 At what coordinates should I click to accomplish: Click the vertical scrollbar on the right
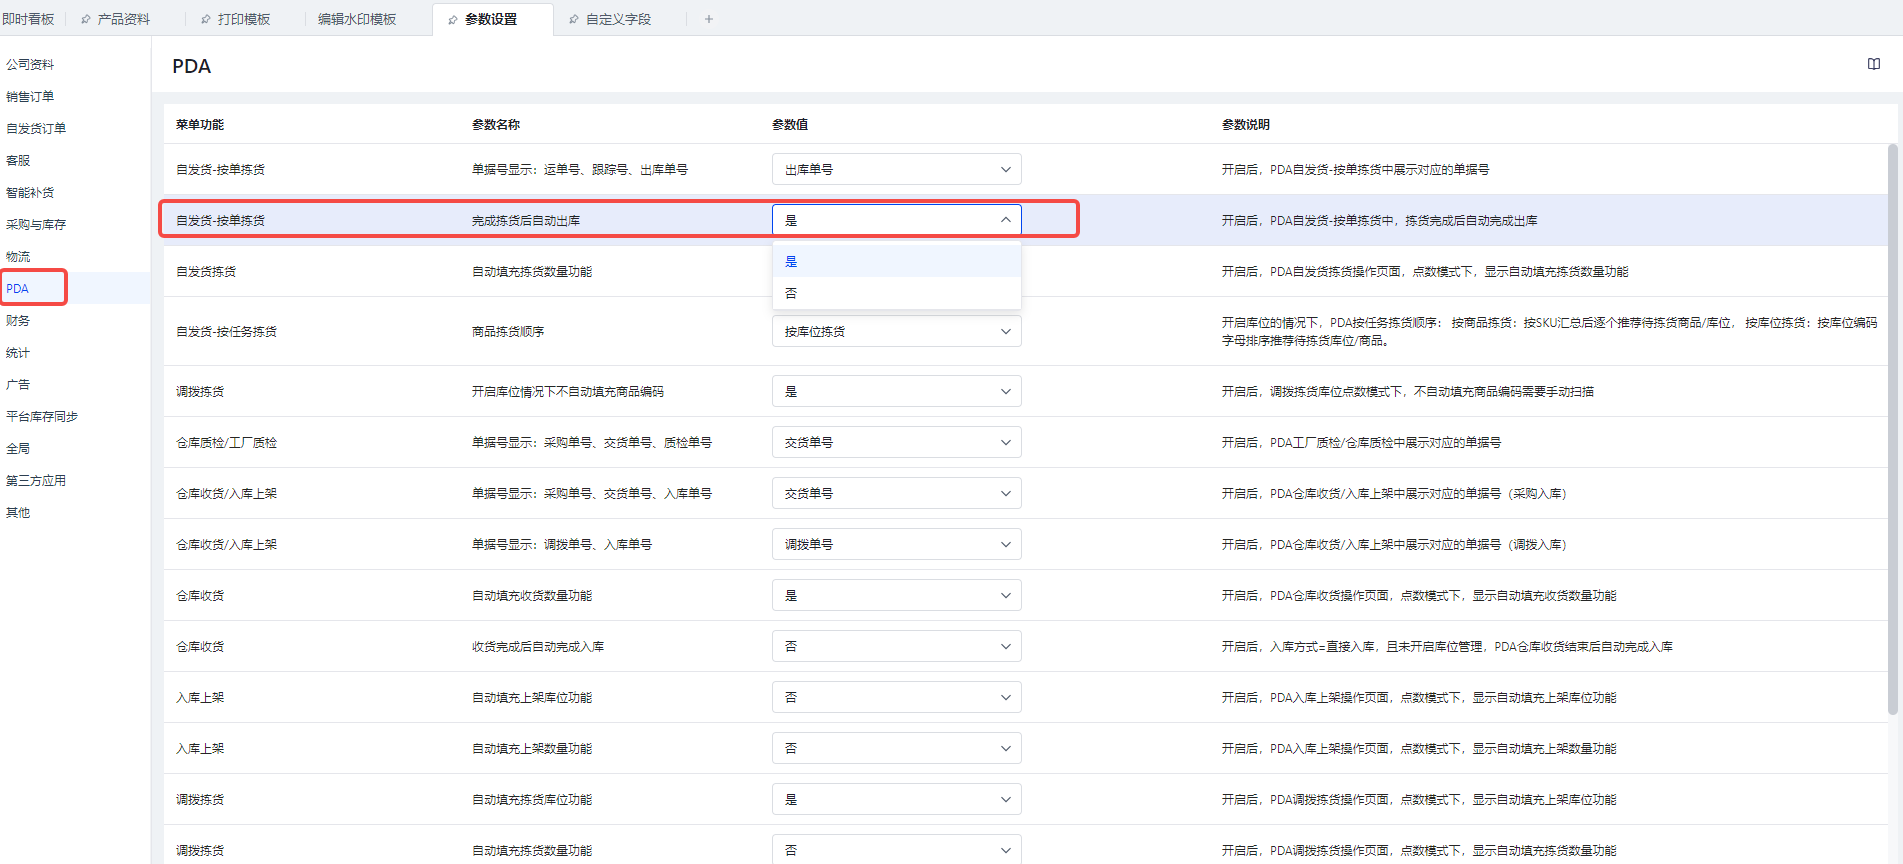click(x=1892, y=430)
